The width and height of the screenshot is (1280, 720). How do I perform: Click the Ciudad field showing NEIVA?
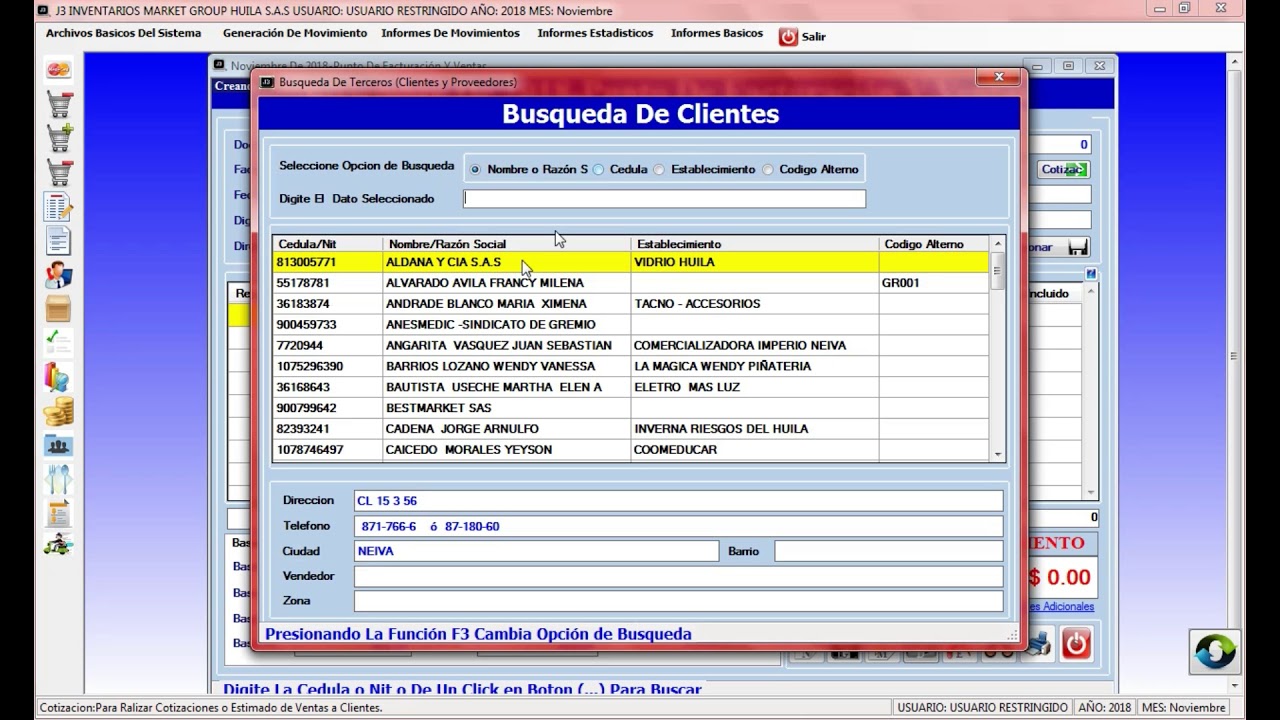[x=536, y=551]
